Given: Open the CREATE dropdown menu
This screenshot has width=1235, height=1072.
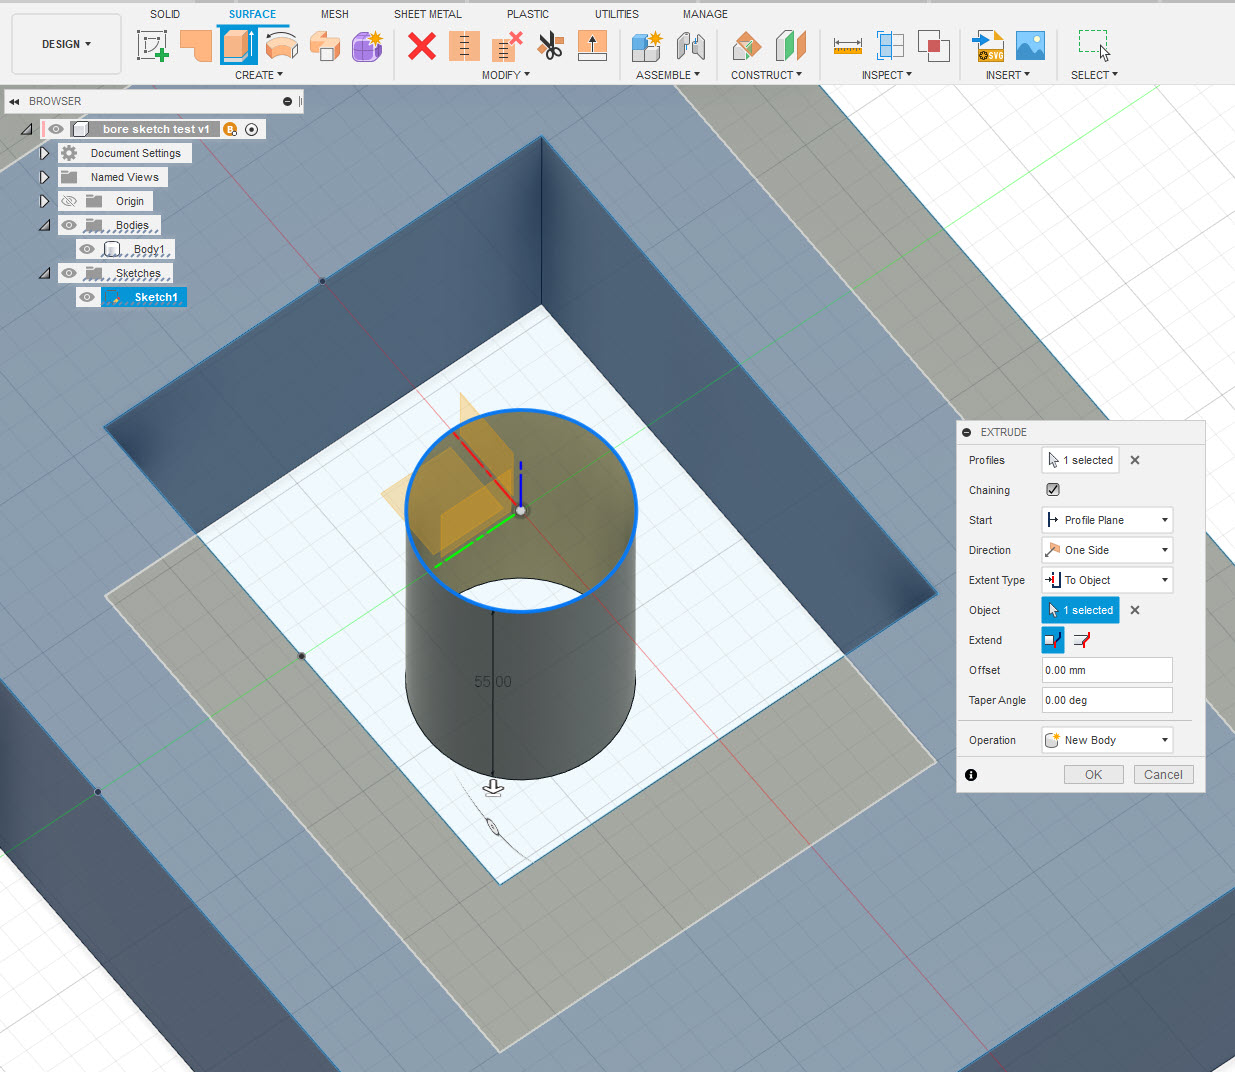Looking at the screenshot, I should pos(259,75).
